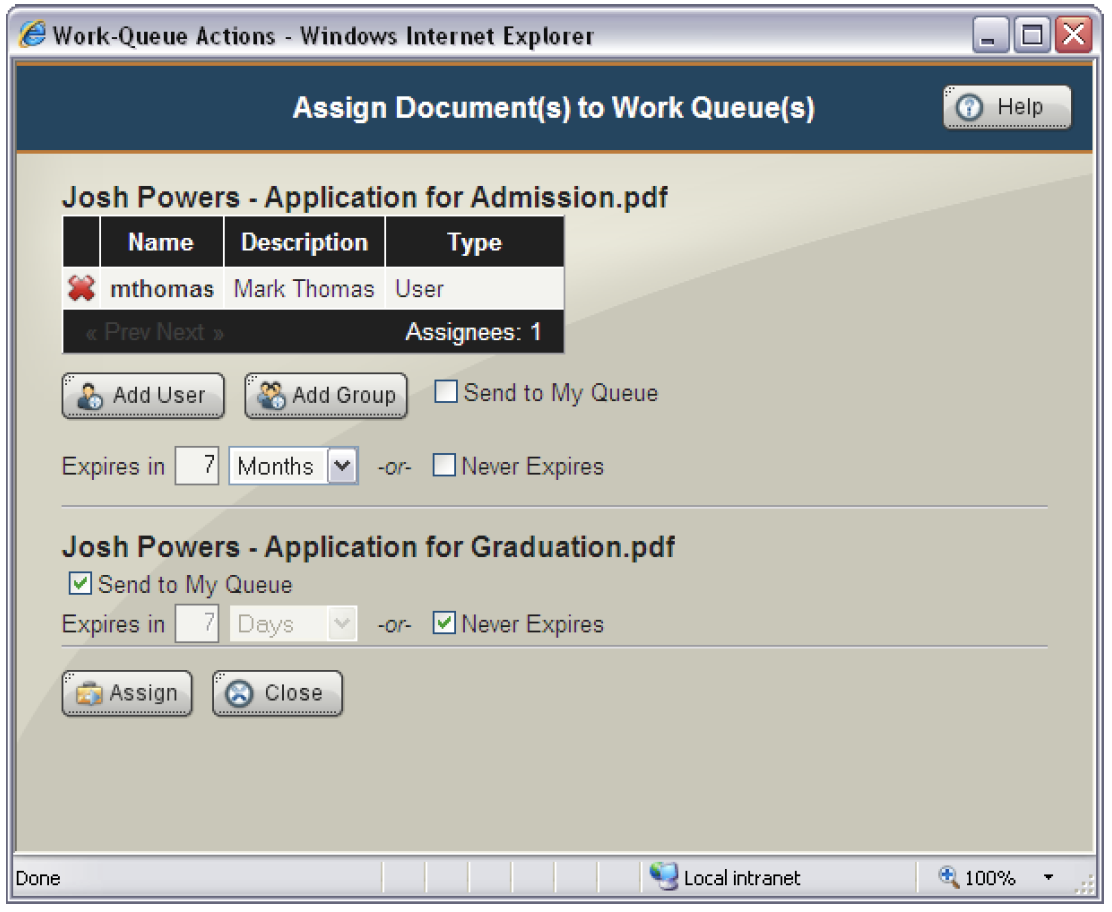The image size is (1112, 912).
Task: Open the disabled Days unit dropdown
Action: point(294,624)
